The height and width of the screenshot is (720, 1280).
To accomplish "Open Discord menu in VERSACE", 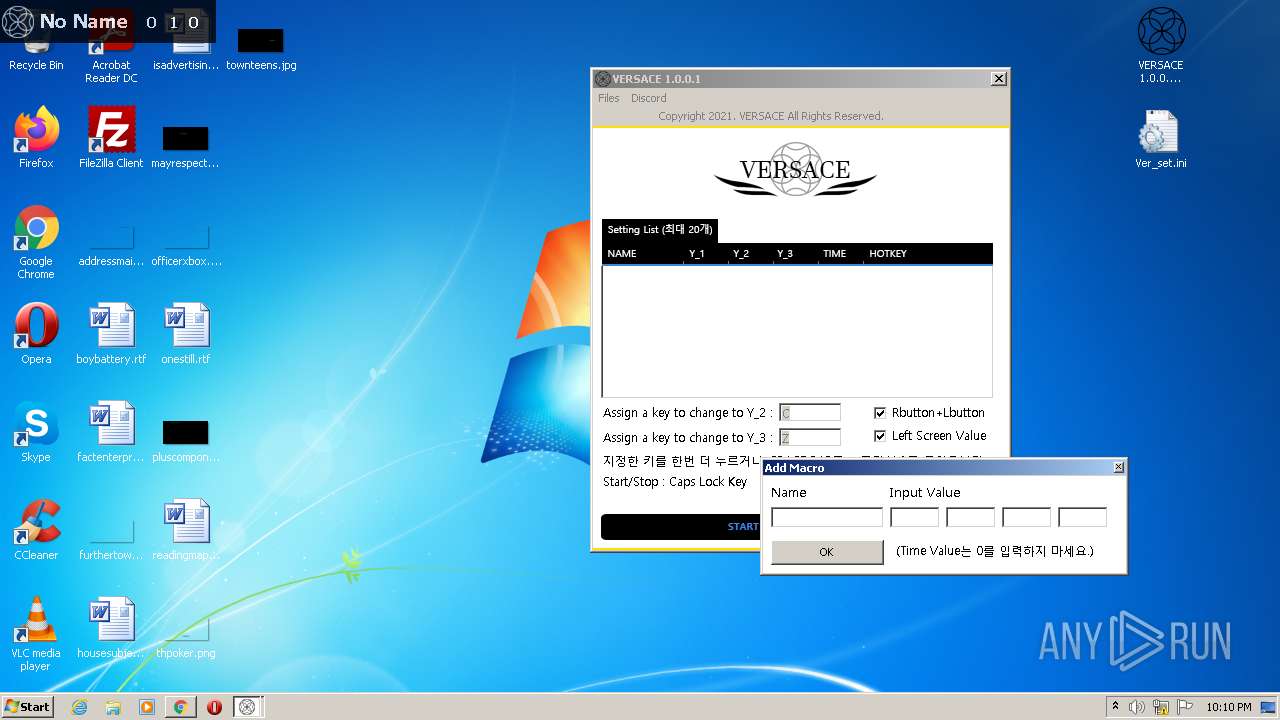I will (x=649, y=98).
